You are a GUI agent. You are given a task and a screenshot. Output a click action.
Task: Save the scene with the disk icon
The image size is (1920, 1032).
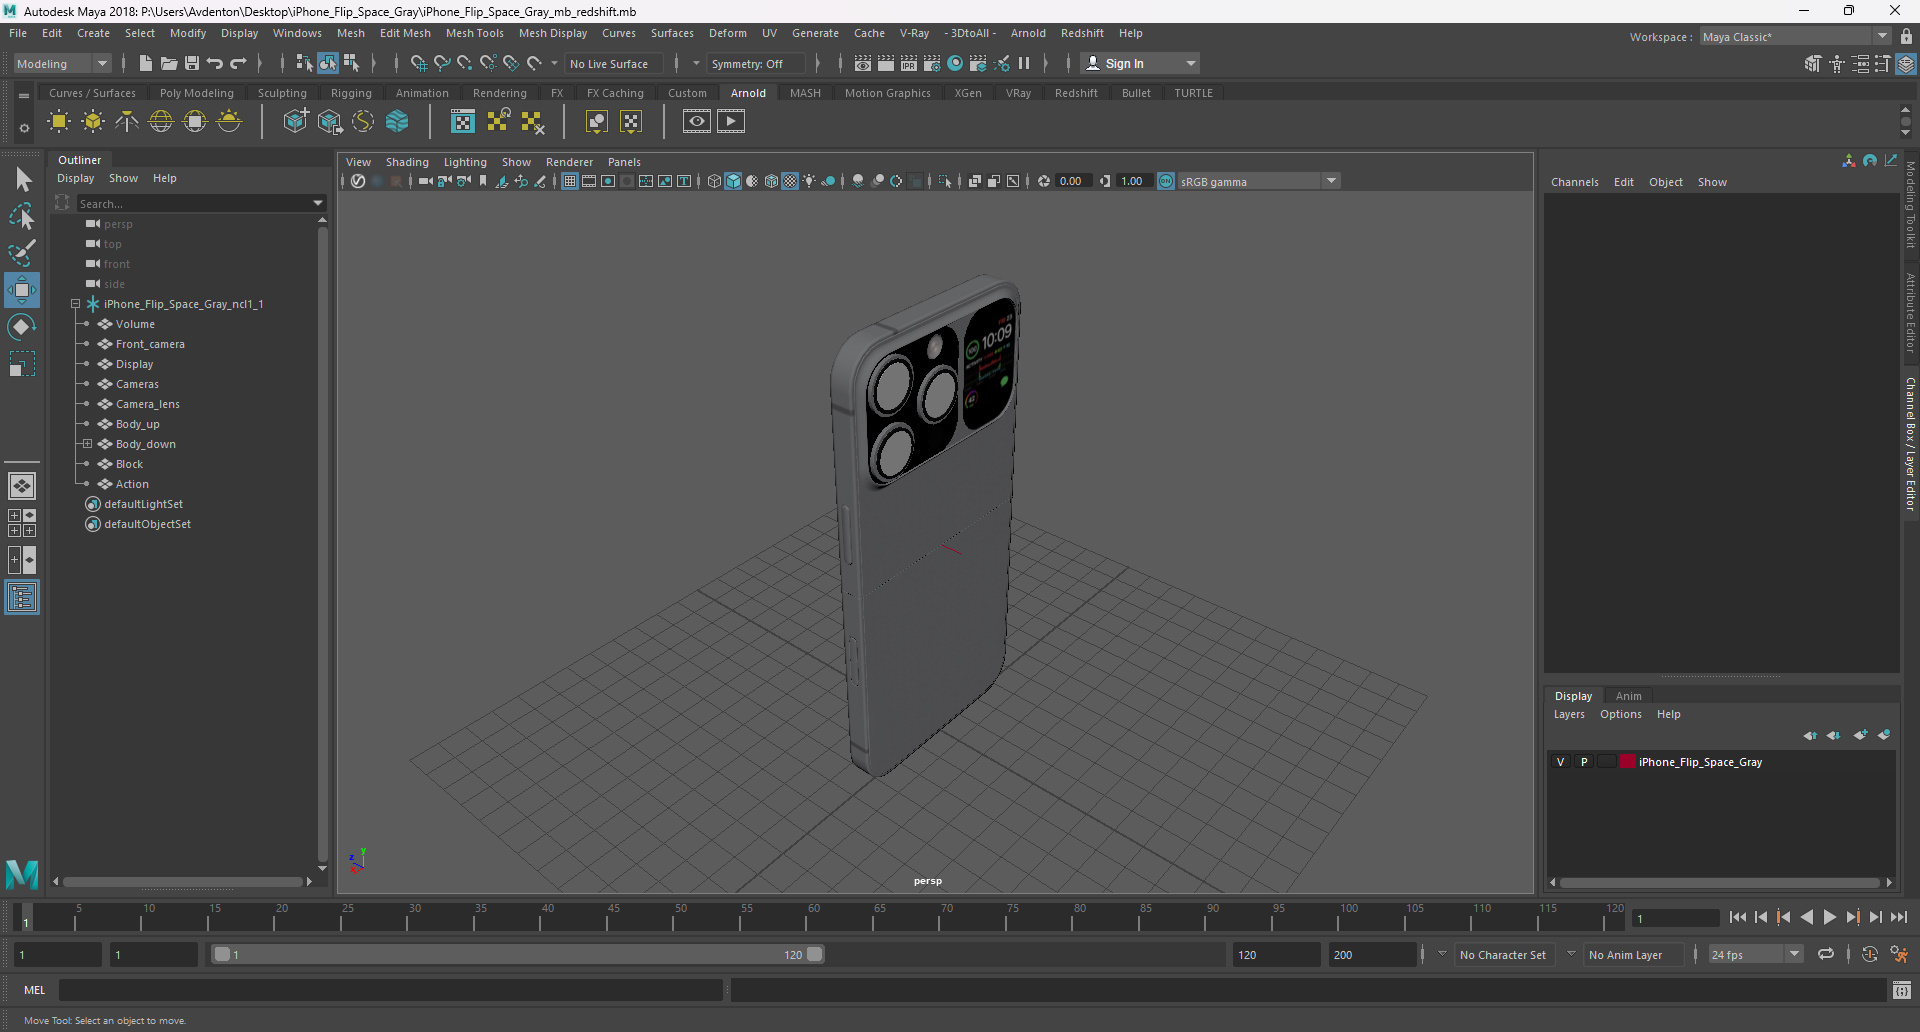pyautogui.click(x=191, y=63)
